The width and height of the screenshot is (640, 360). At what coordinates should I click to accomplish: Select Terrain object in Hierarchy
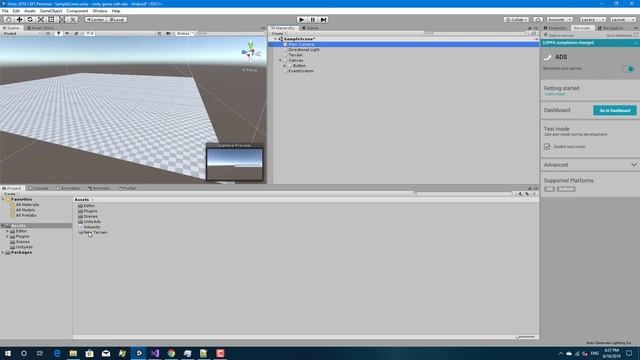pyautogui.click(x=295, y=55)
